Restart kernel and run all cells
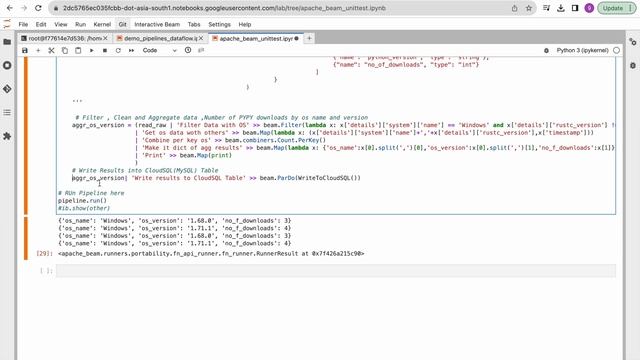This screenshot has width=640, height=360. tap(131, 51)
